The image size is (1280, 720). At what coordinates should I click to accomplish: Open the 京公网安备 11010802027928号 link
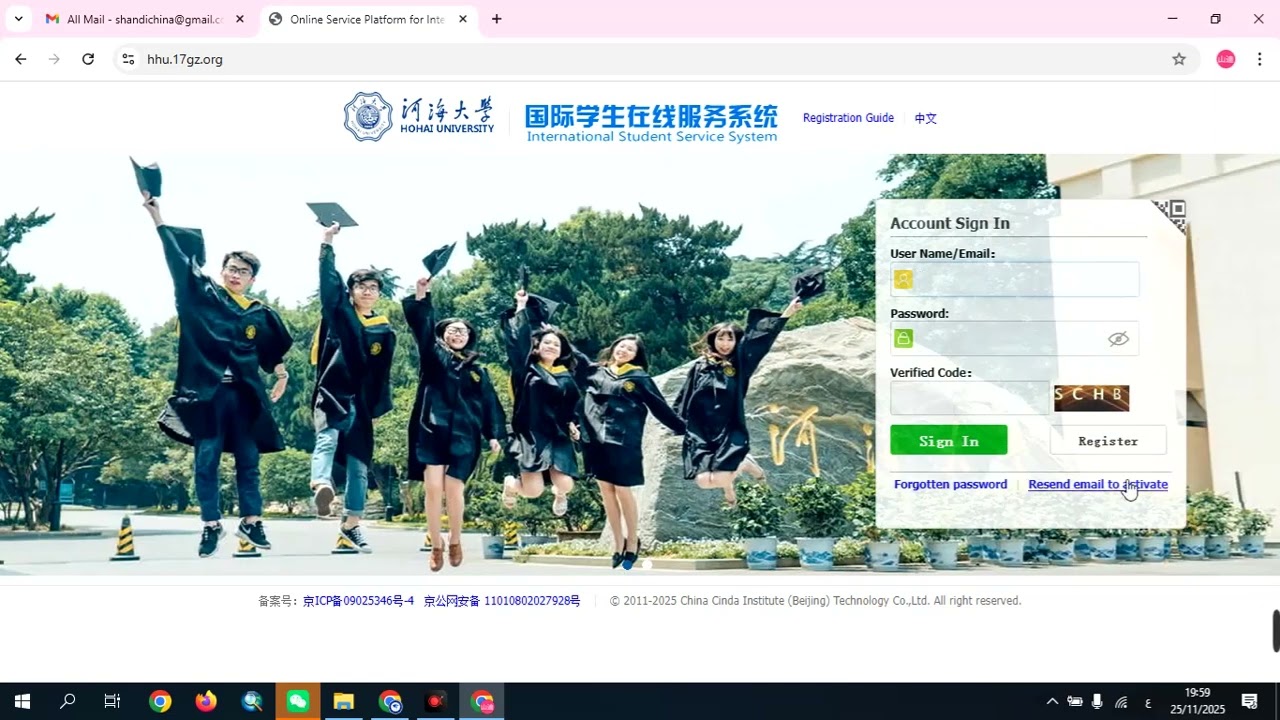[x=502, y=601]
